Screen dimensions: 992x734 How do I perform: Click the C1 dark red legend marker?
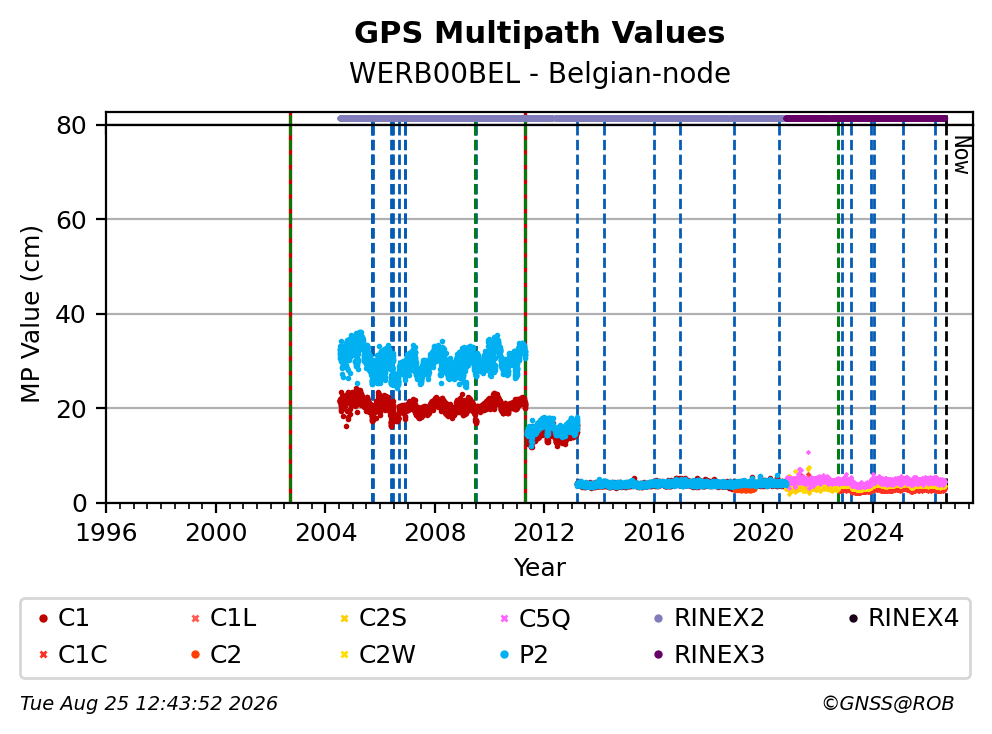point(43,618)
